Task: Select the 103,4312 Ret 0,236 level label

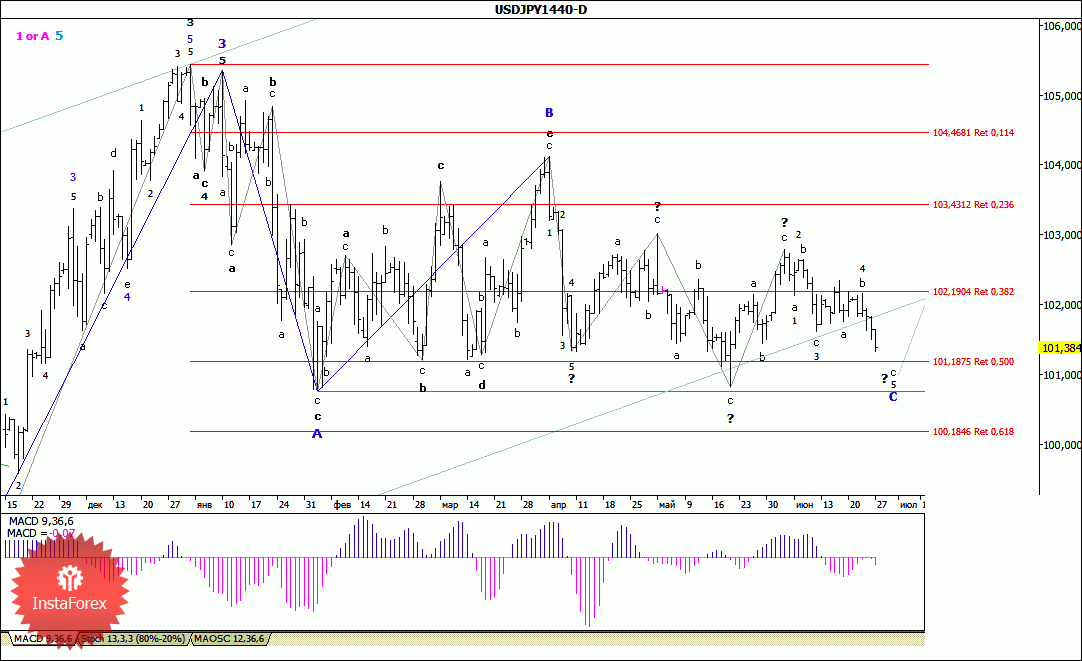Action: tap(973, 204)
